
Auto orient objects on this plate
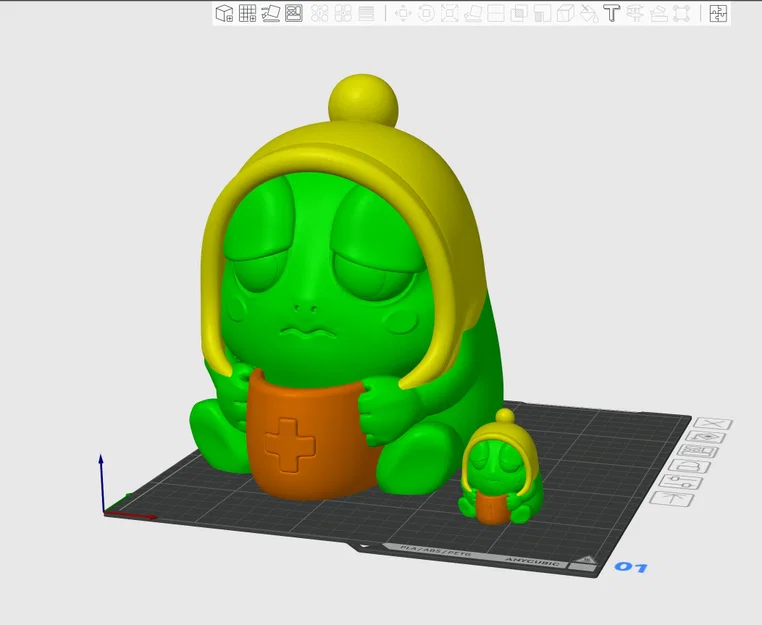[705, 437]
